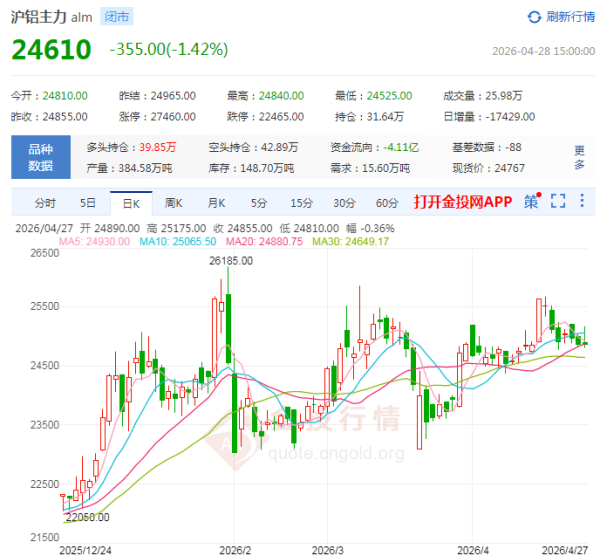600x556 pixels.
Task: Click the 沪铝主力 title
Action: [x=39, y=17]
